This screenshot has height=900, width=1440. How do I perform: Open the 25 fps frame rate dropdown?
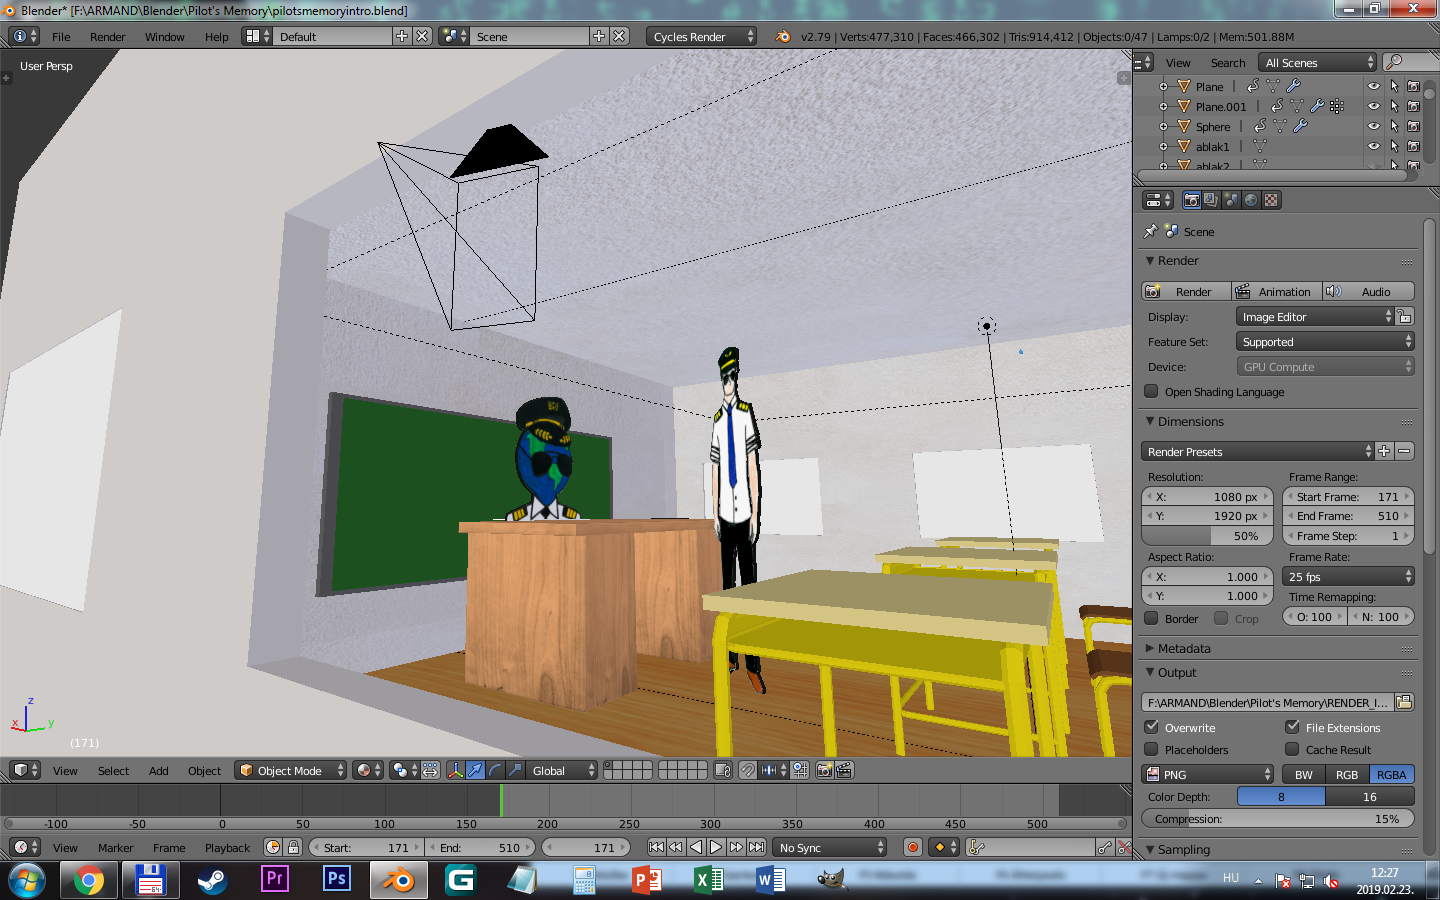click(1348, 577)
